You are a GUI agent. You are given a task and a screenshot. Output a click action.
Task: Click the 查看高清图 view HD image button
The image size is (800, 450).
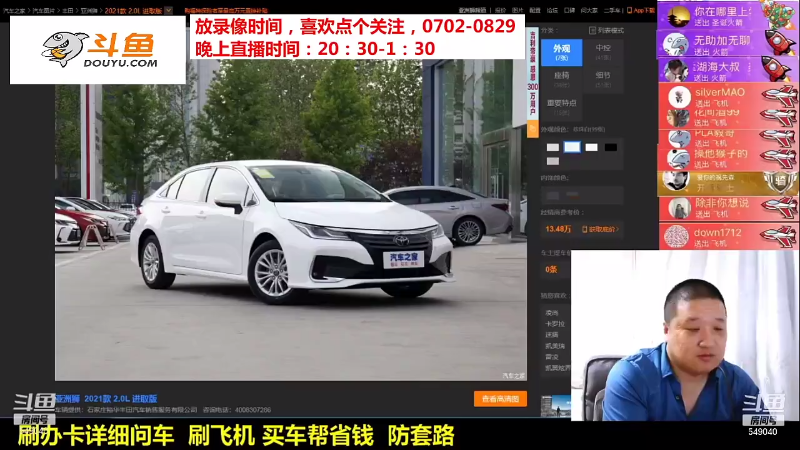pos(501,399)
